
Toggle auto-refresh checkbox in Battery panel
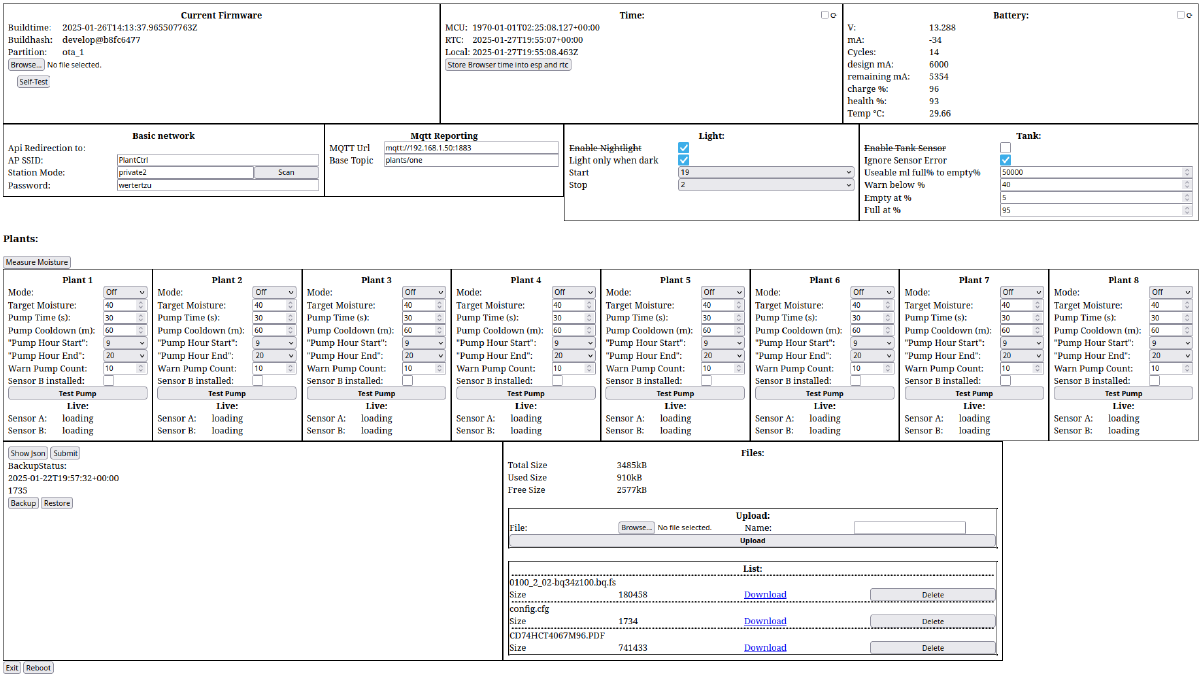(1181, 15)
